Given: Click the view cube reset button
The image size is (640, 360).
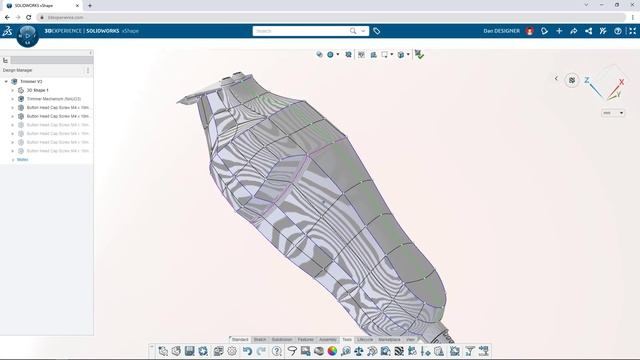Looking at the screenshot, I should click(x=572, y=80).
